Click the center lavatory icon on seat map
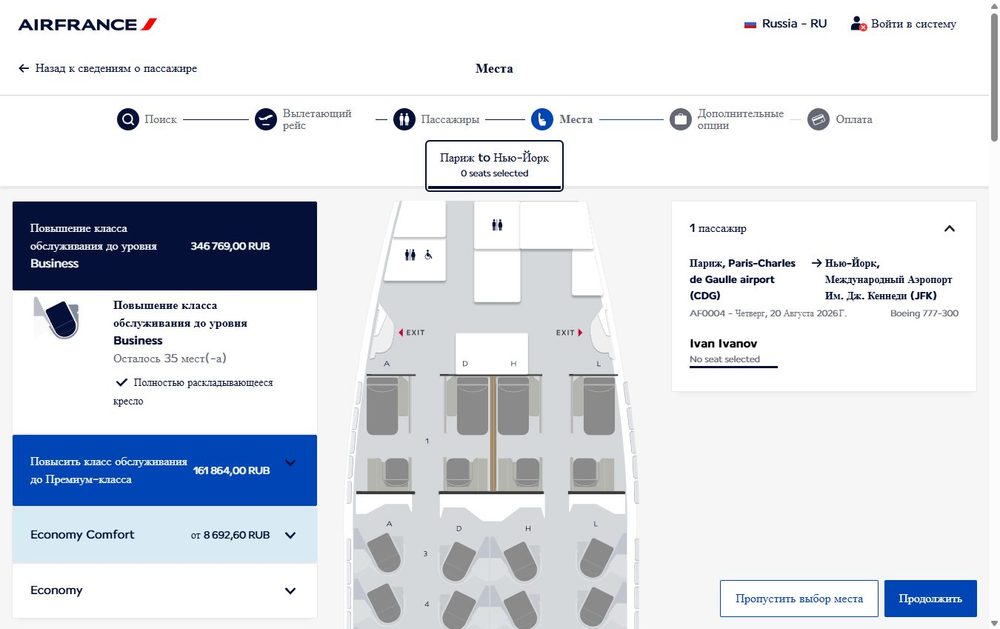The image size is (1000, 629). click(497, 225)
